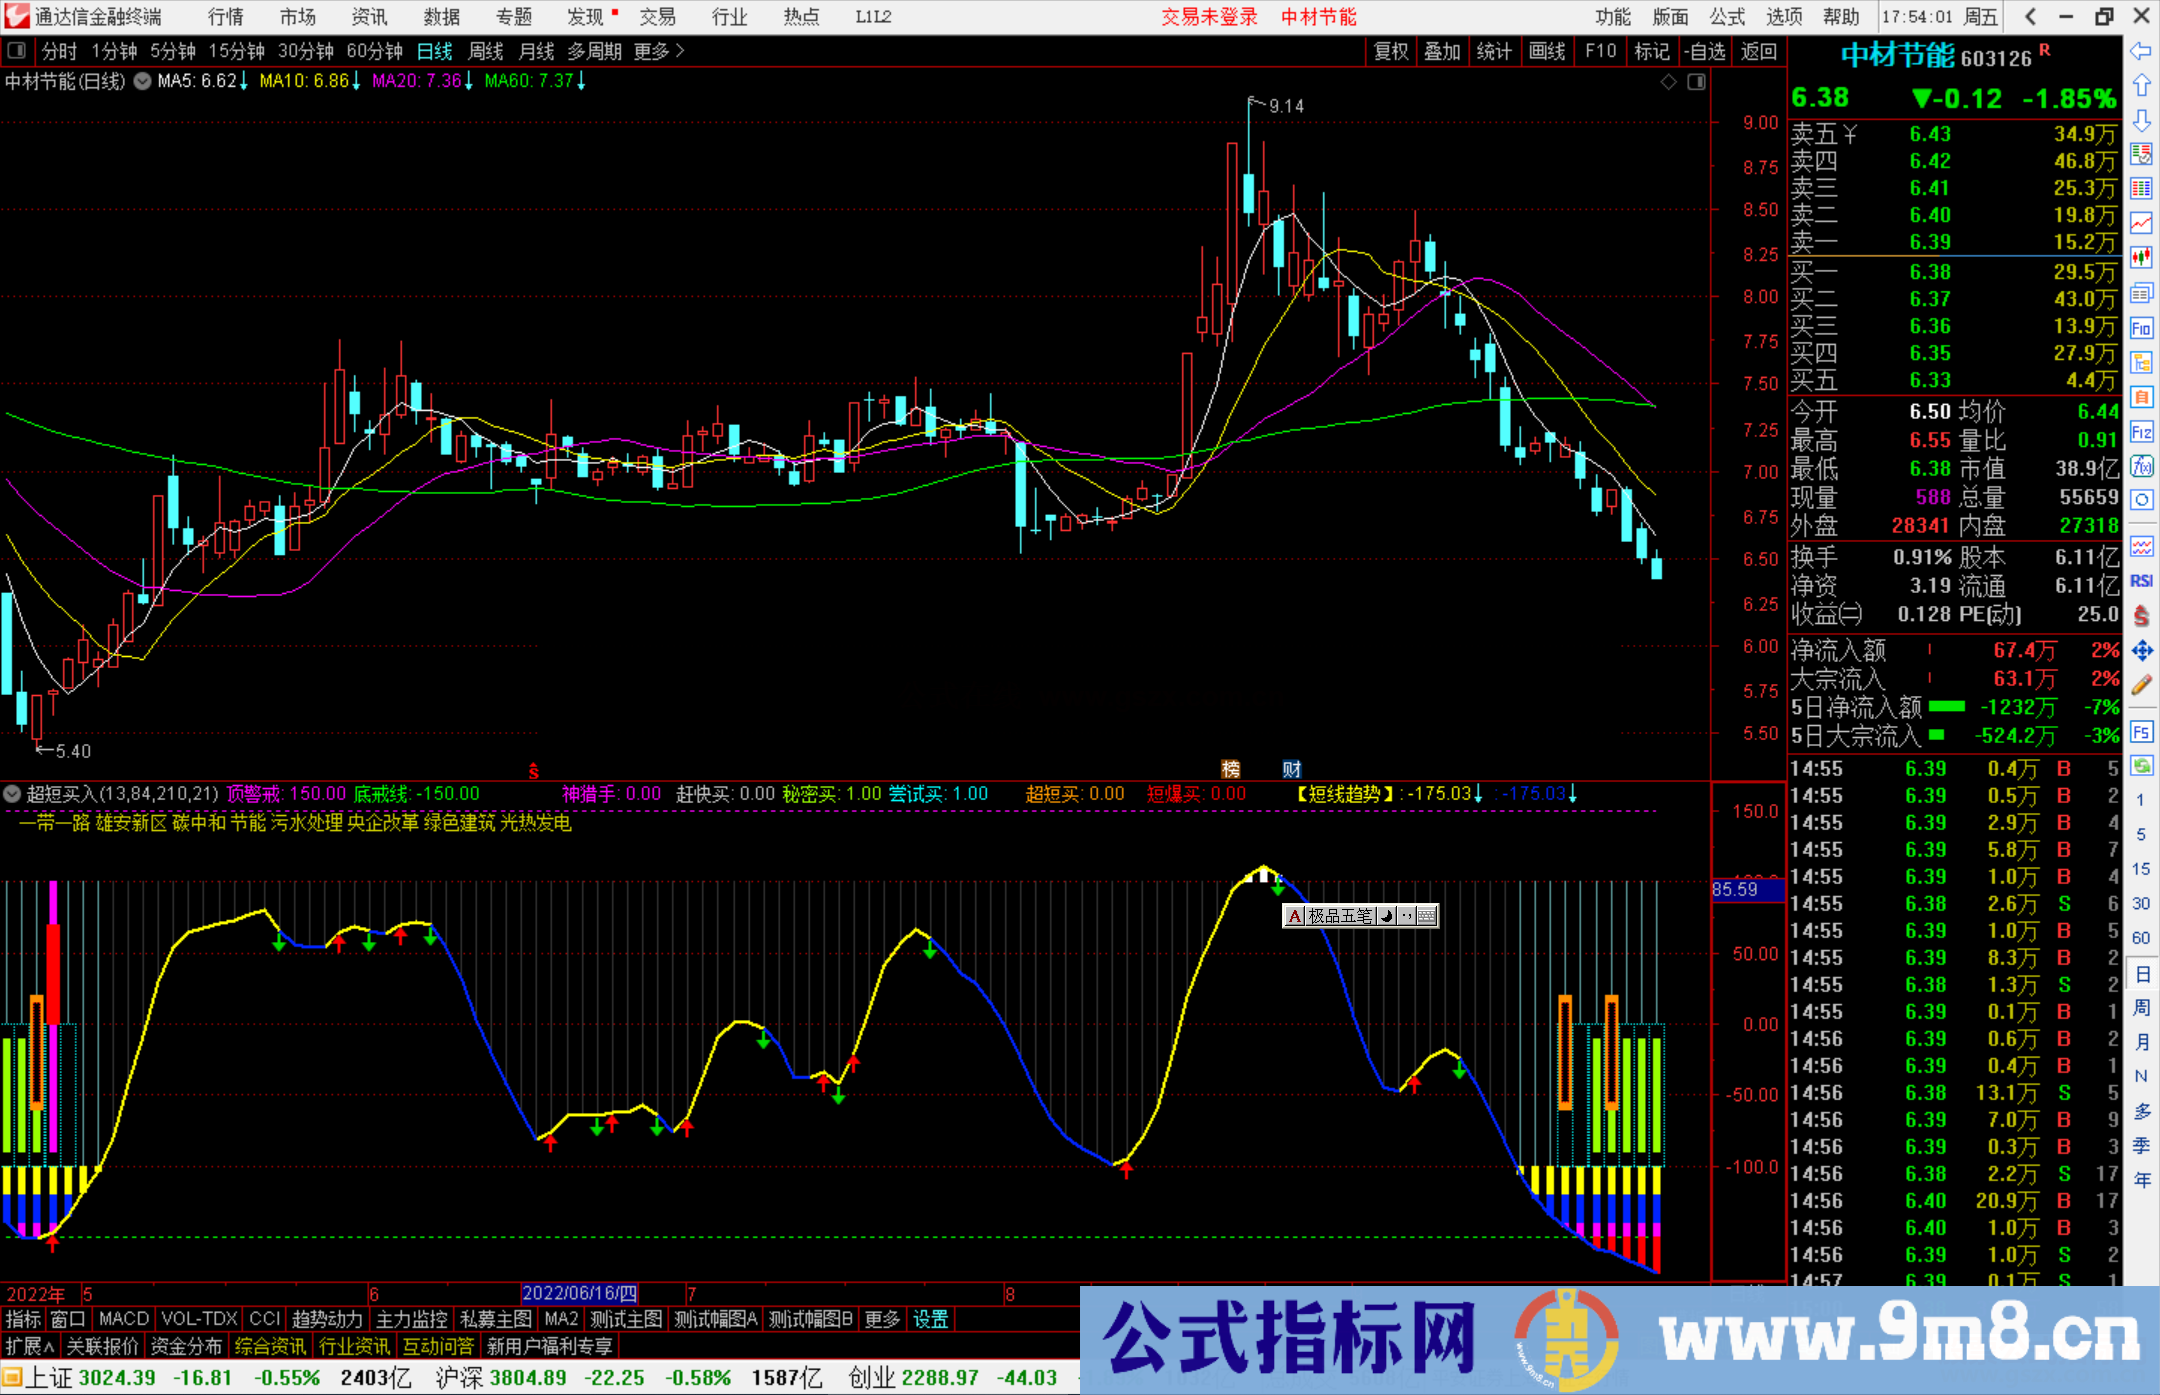Image resolution: width=2160 pixels, height=1395 pixels.
Task: Select the 年 yearly period in sidebar
Action: (x=2141, y=1180)
